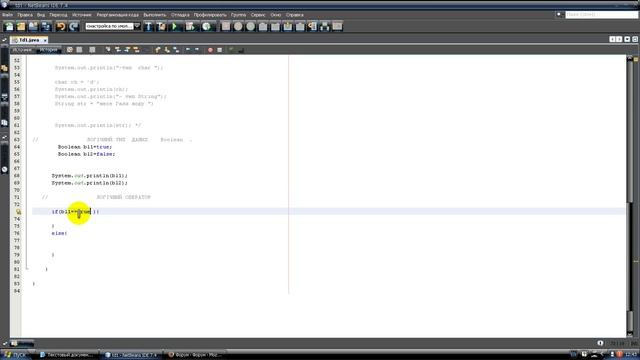640x360 pixels.
Task: Click the Shift Line Right icon
Action: point(197,50)
